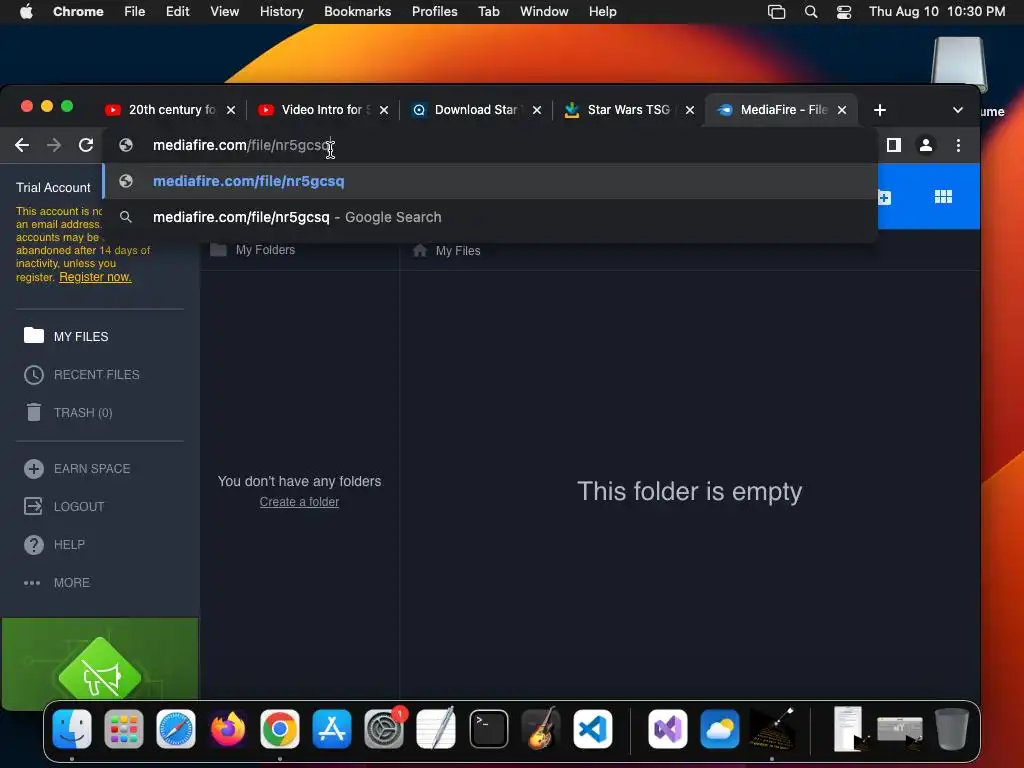
Task: Open Control Center in menu bar
Action: (844, 12)
